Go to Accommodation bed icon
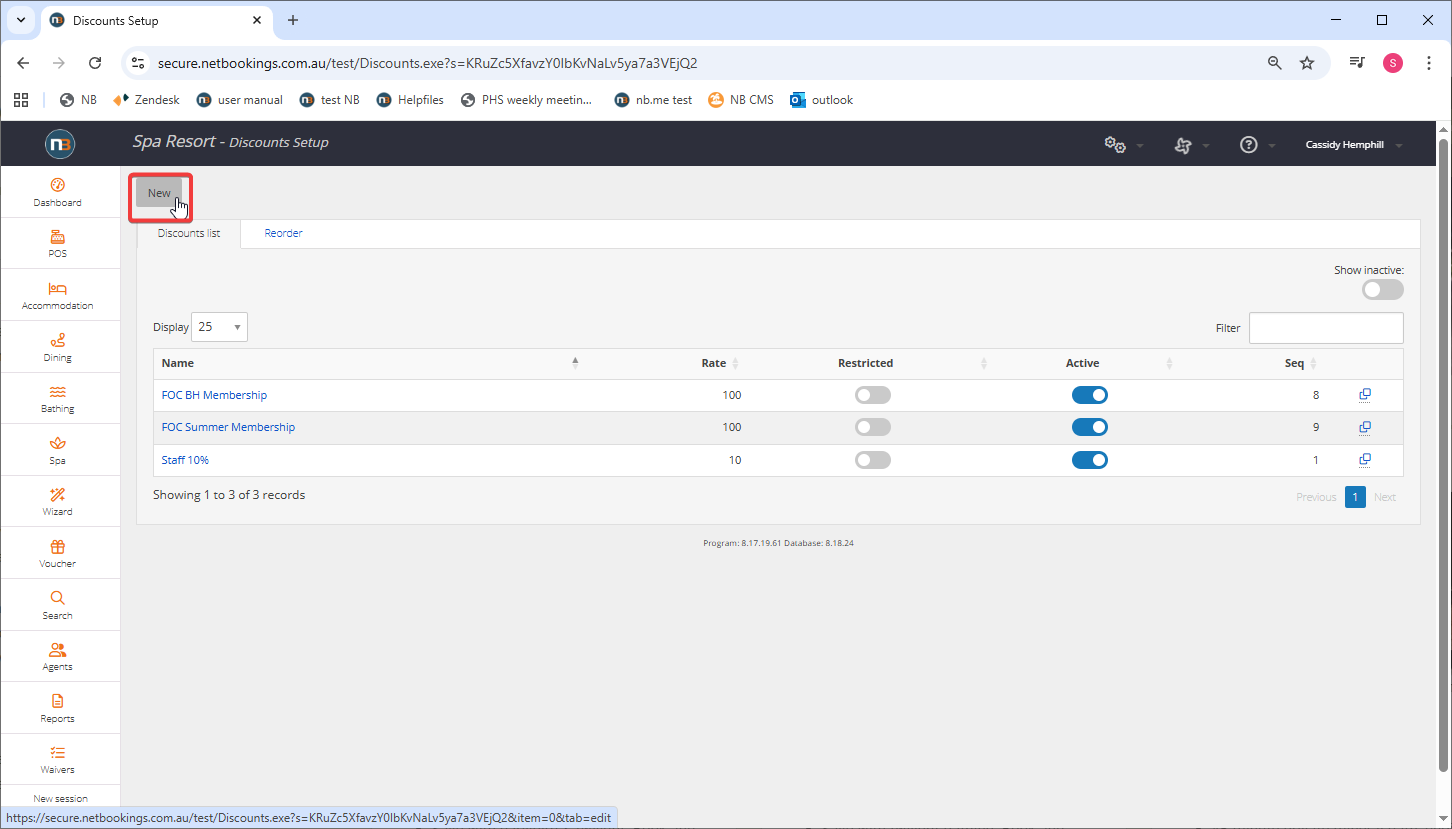1452x829 pixels. point(57,289)
